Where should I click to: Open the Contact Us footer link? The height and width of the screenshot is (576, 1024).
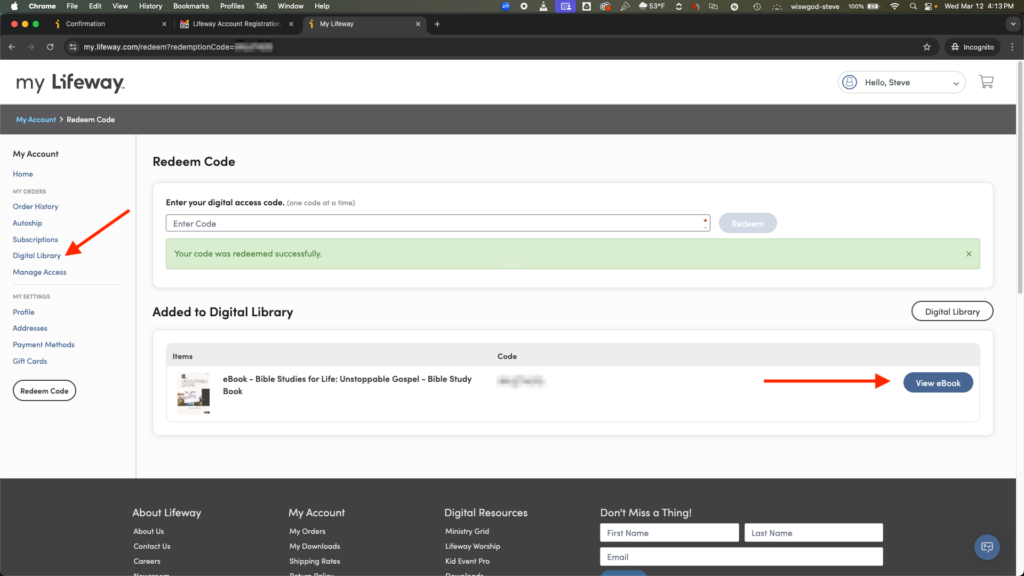coord(152,547)
